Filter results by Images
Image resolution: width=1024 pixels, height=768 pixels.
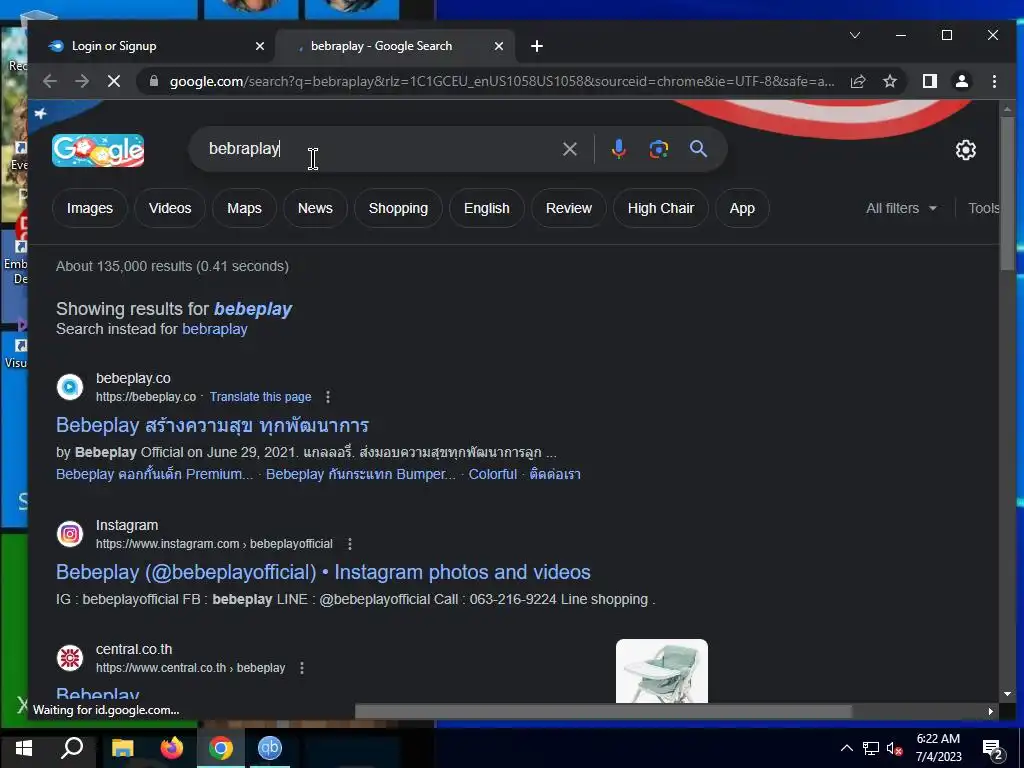click(x=89, y=208)
